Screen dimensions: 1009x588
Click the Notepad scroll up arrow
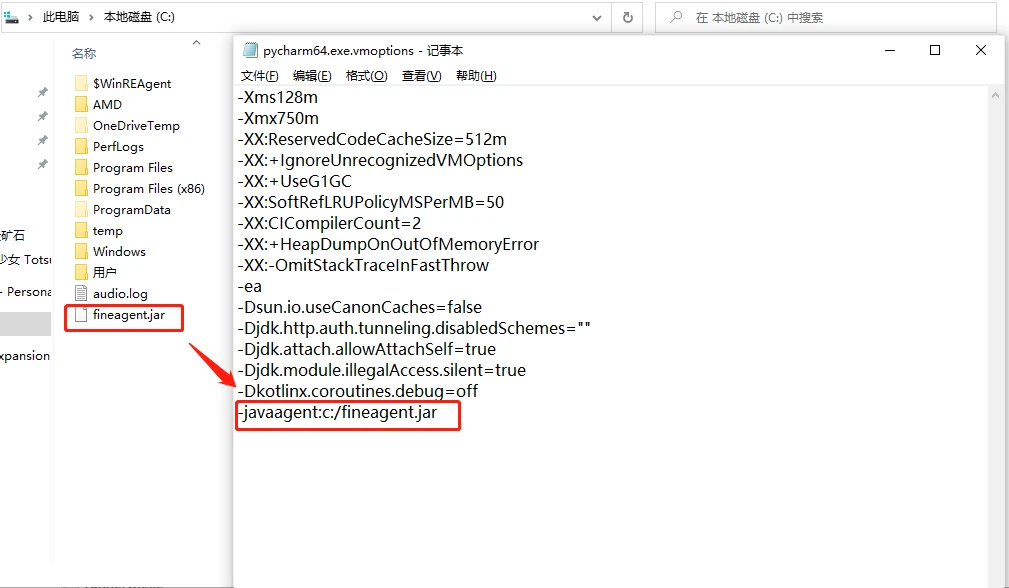[995, 95]
